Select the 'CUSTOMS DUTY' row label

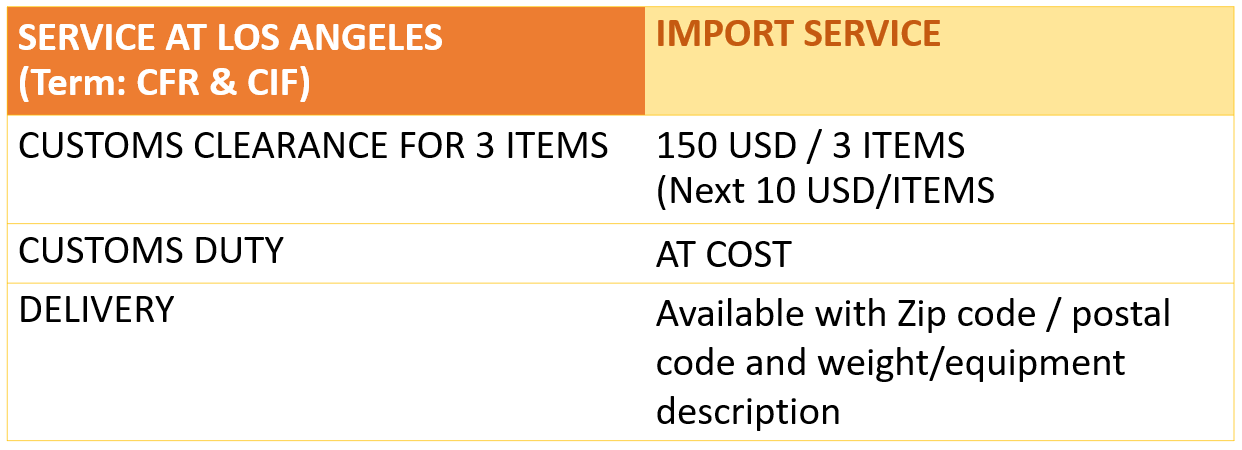click(x=151, y=250)
